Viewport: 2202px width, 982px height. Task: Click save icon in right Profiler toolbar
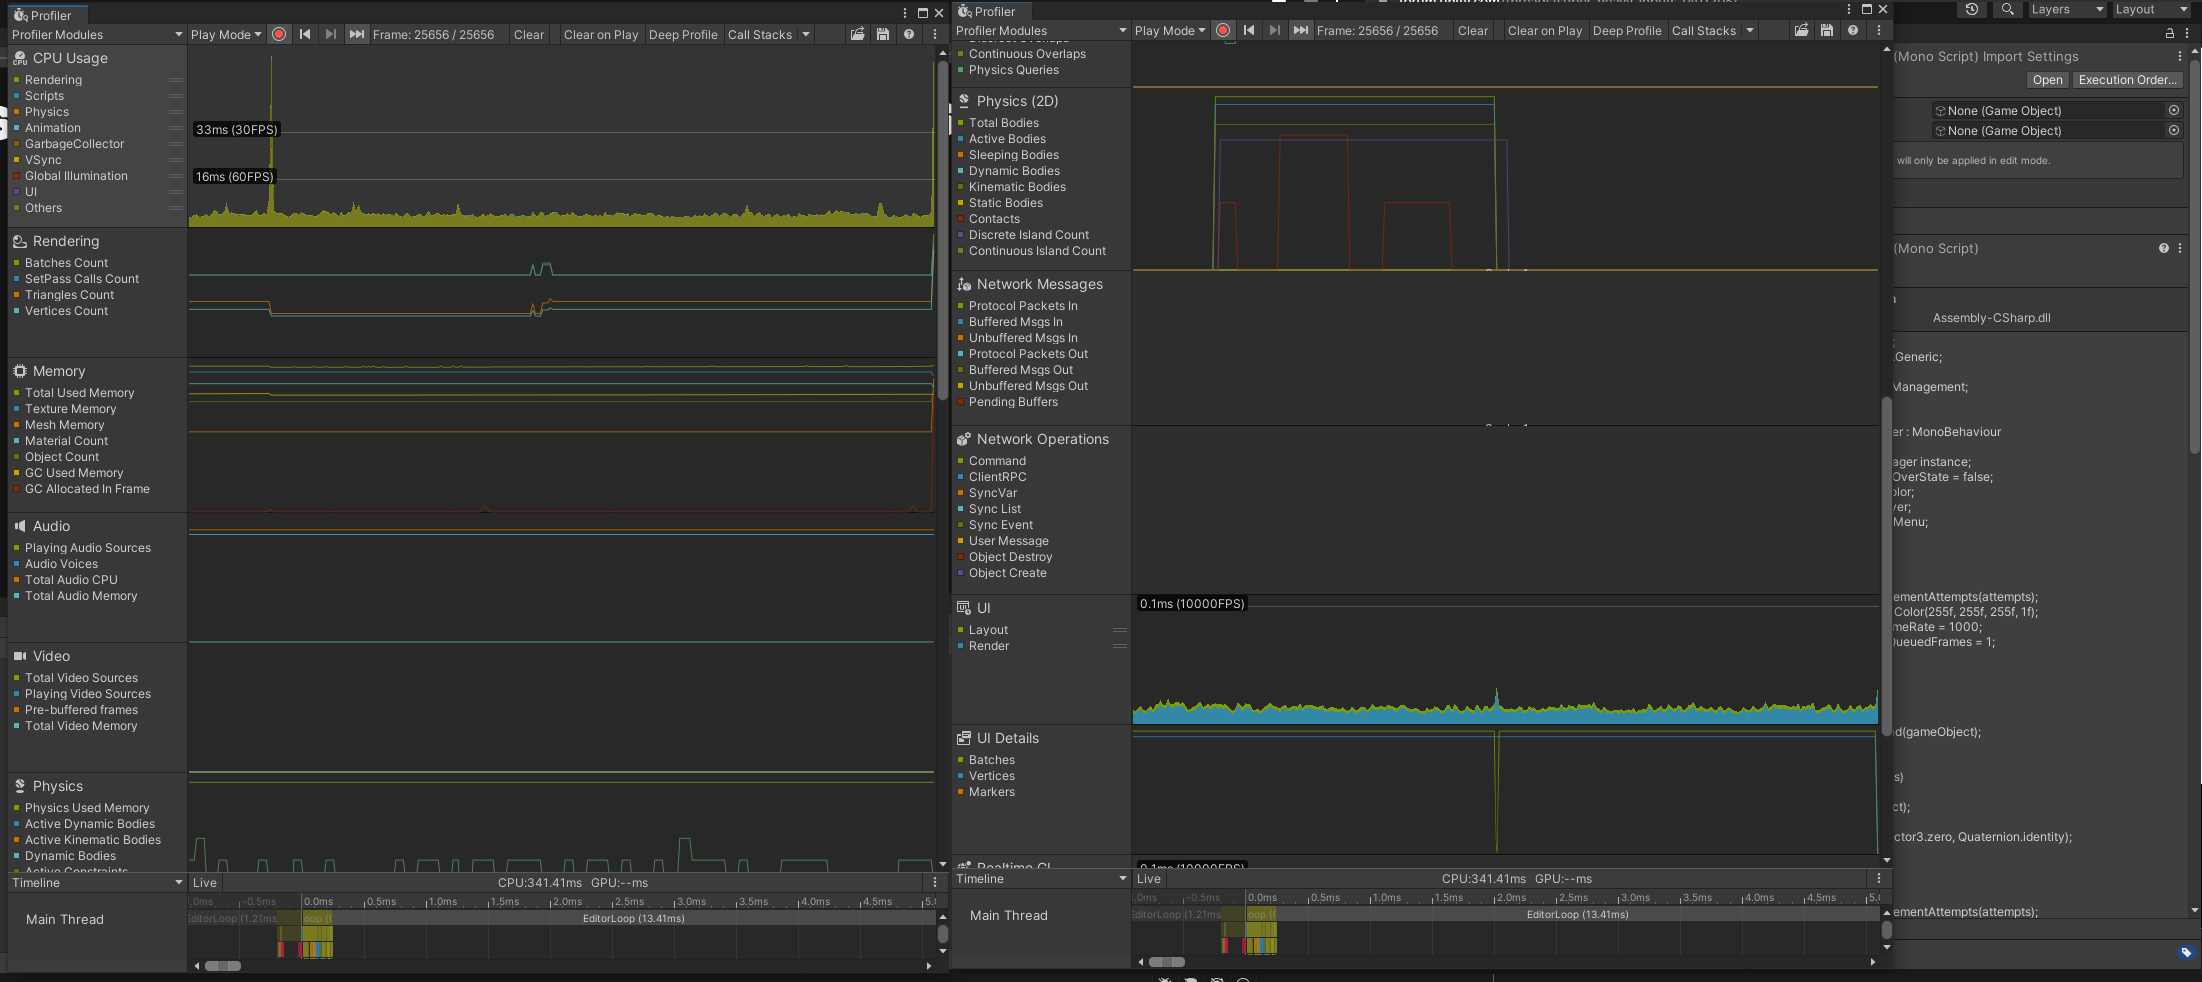coord(1827,30)
